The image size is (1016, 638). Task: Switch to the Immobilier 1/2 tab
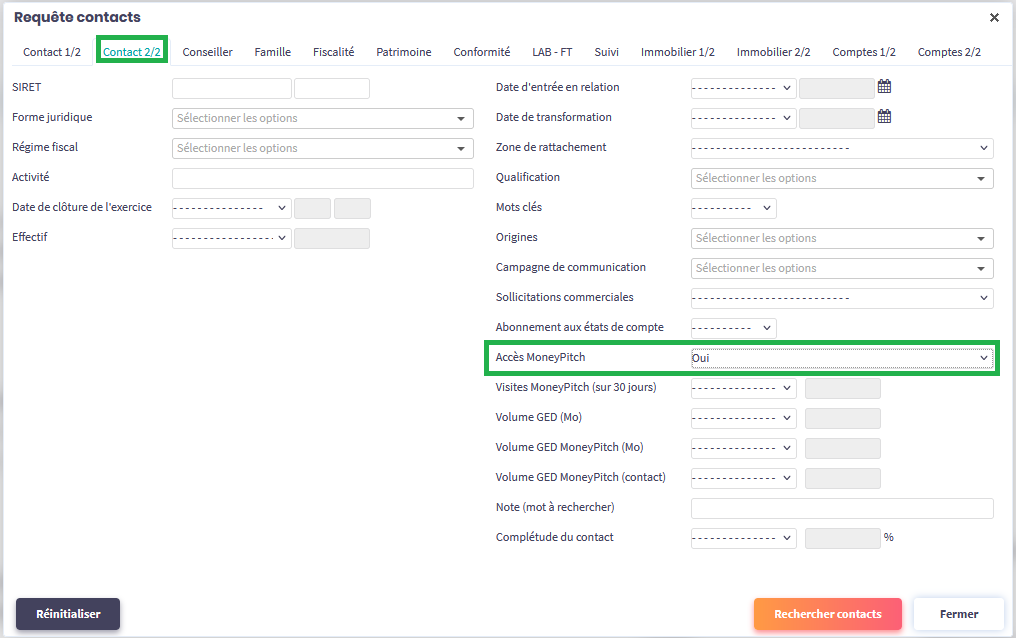[678, 52]
